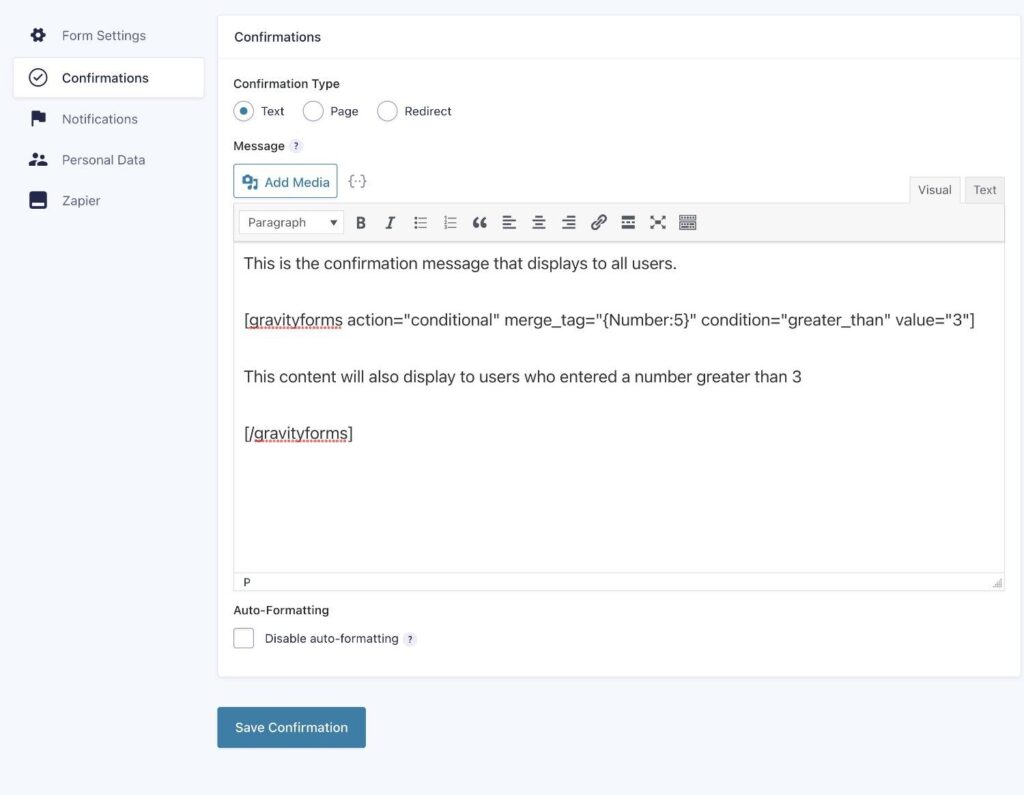Viewport: 1024px width, 795px height.
Task: Switch to the Text editor tab
Action: tap(985, 190)
